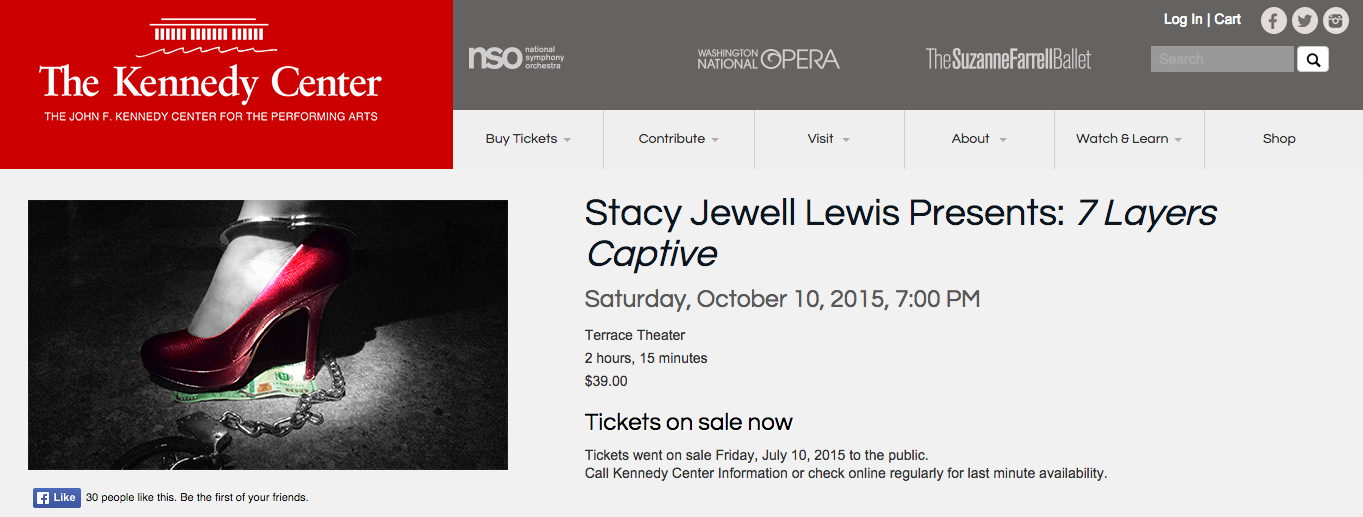The height and width of the screenshot is (517, 1363).
Task: Open the Kennedy Center Facebook page icon
Action: (x=1273, y=20)
